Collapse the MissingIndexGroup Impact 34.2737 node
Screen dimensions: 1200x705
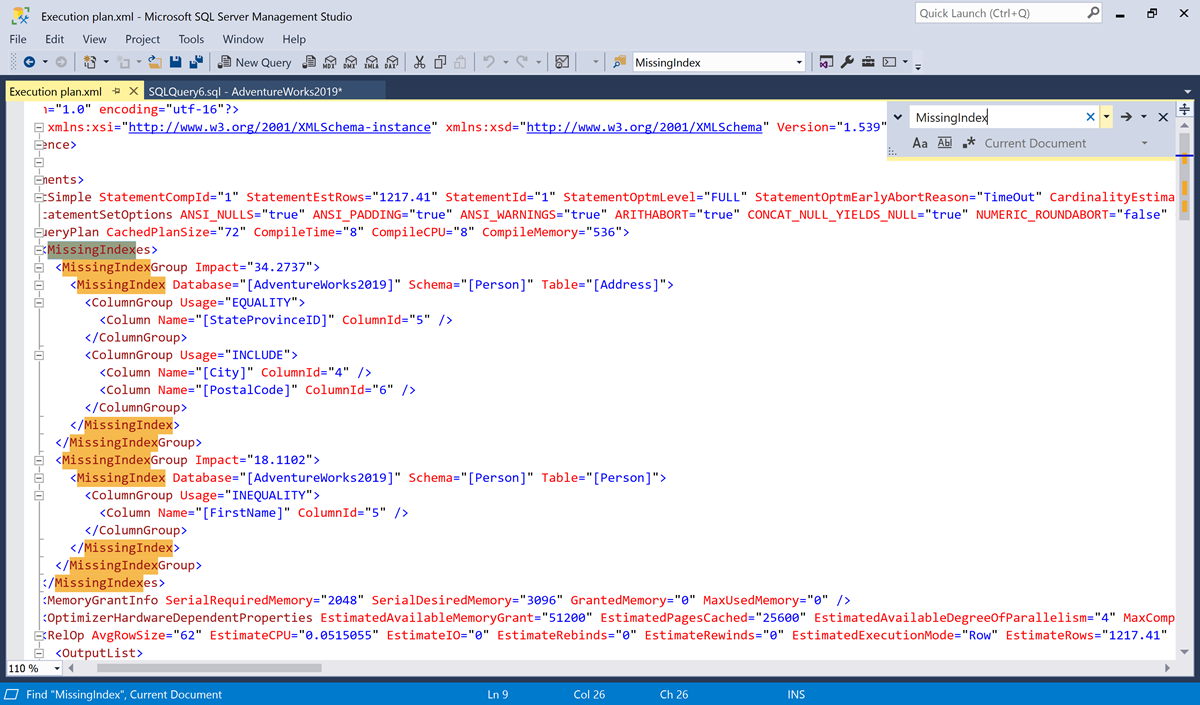[38, 267]
